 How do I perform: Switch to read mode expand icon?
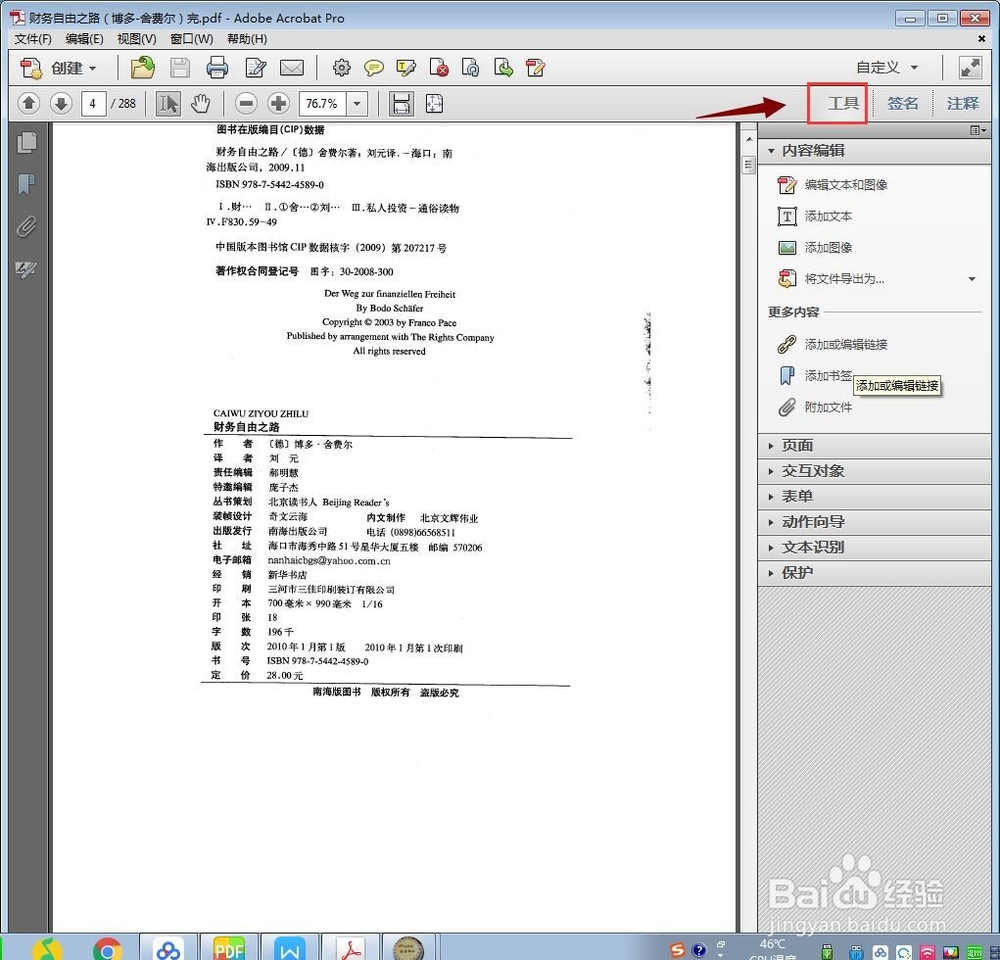970,68
